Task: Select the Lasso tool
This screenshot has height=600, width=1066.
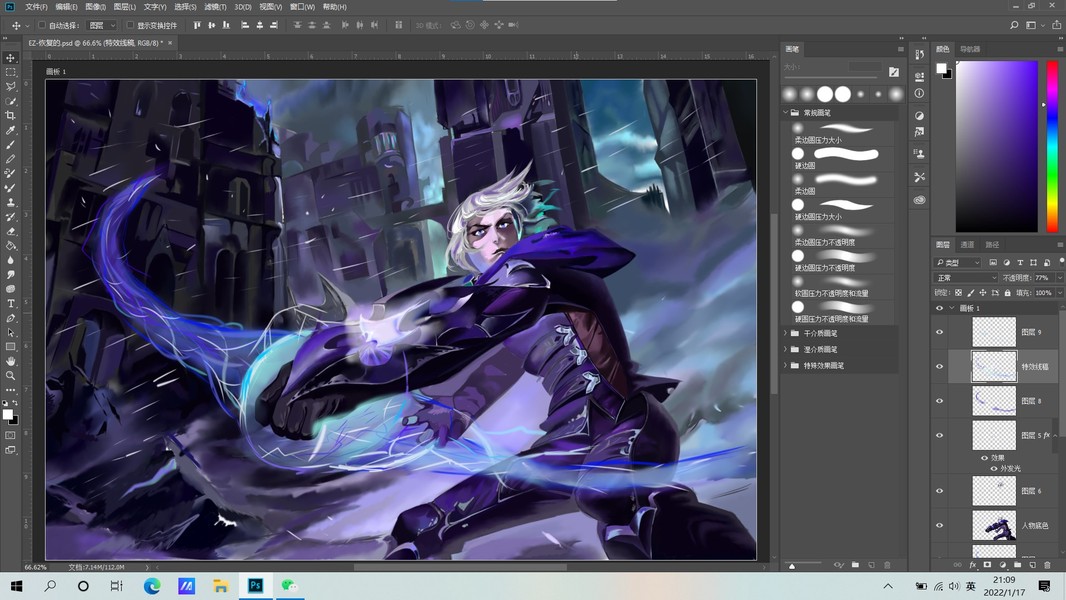Action: pos(10,86)
